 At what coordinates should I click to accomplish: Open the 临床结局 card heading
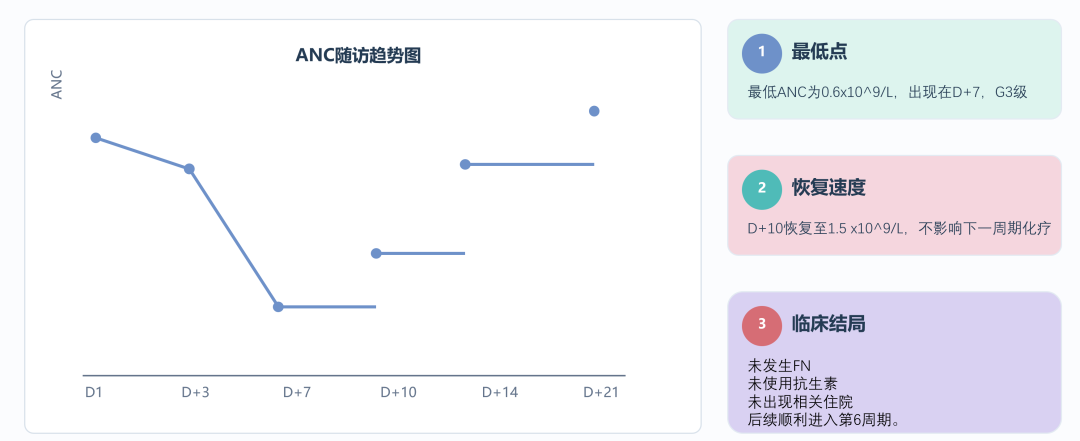829,324
